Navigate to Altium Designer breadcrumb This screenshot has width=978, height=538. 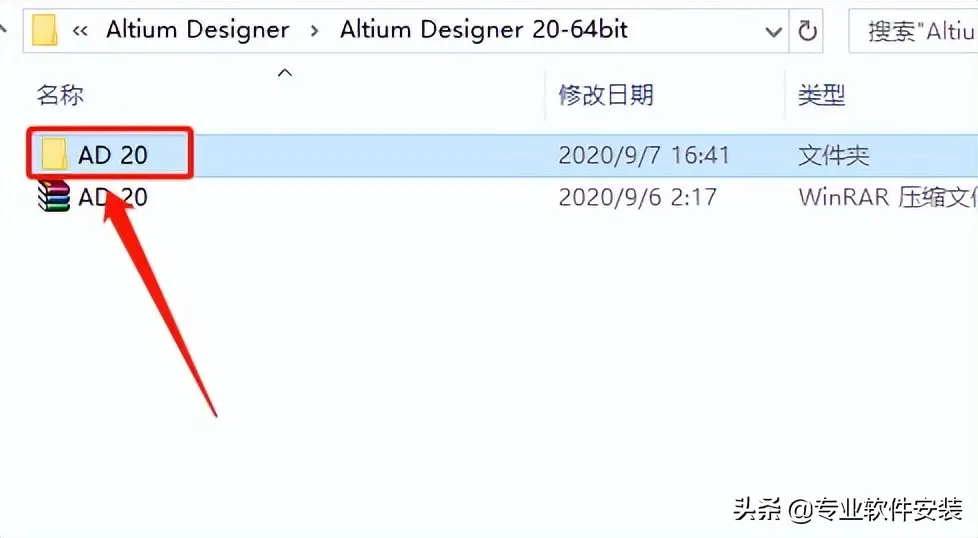tap(198, 30)
